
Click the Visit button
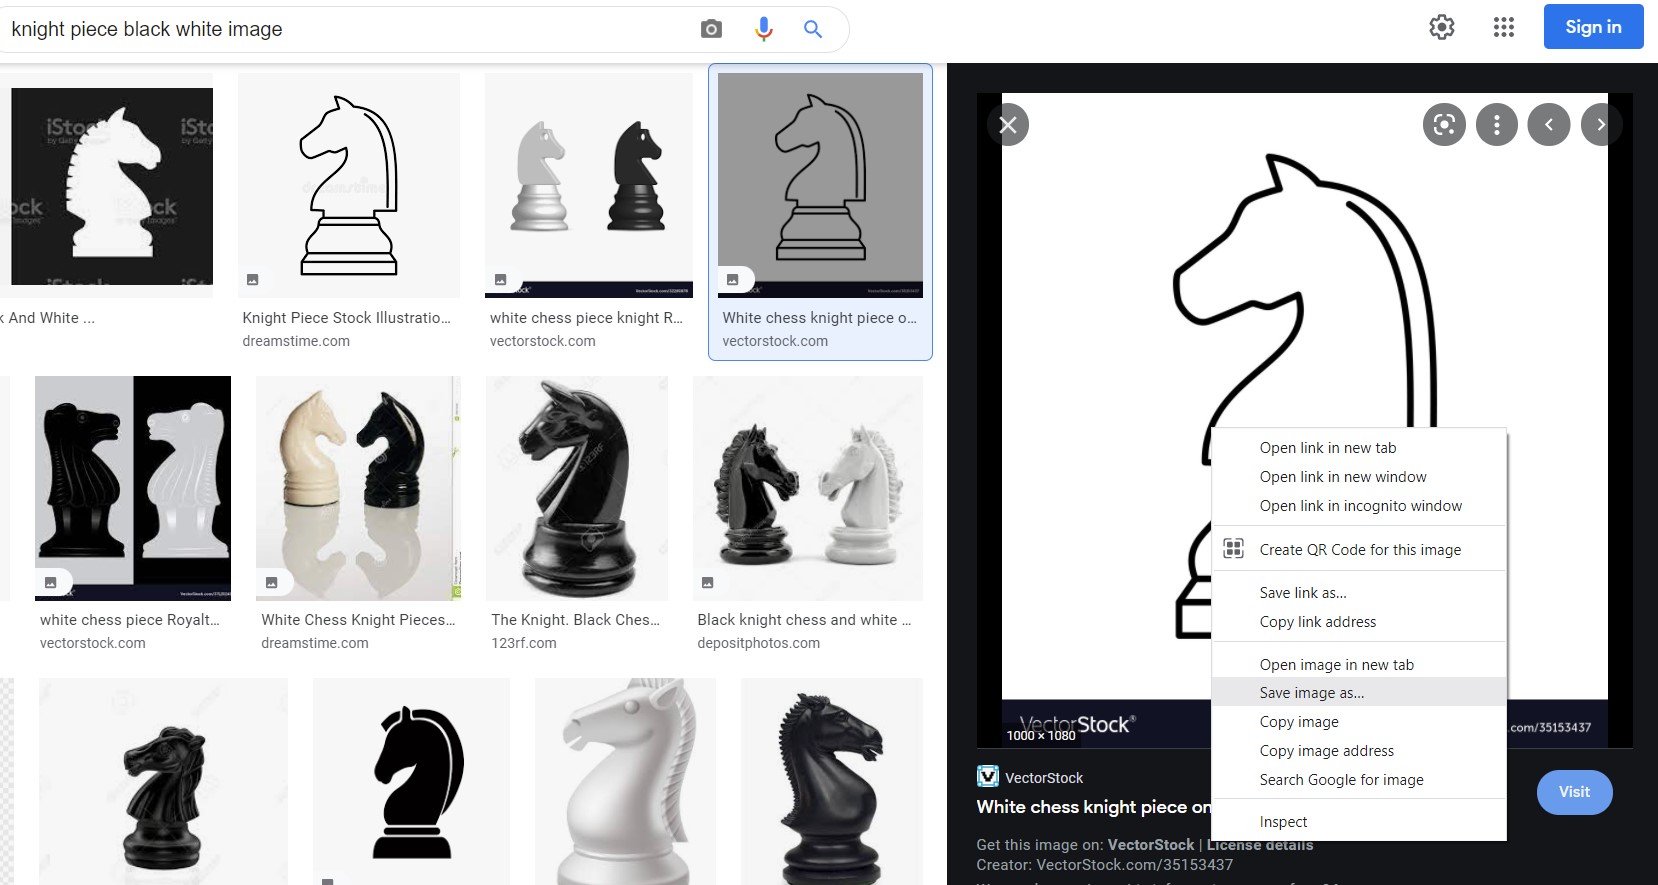(1574, 792)
